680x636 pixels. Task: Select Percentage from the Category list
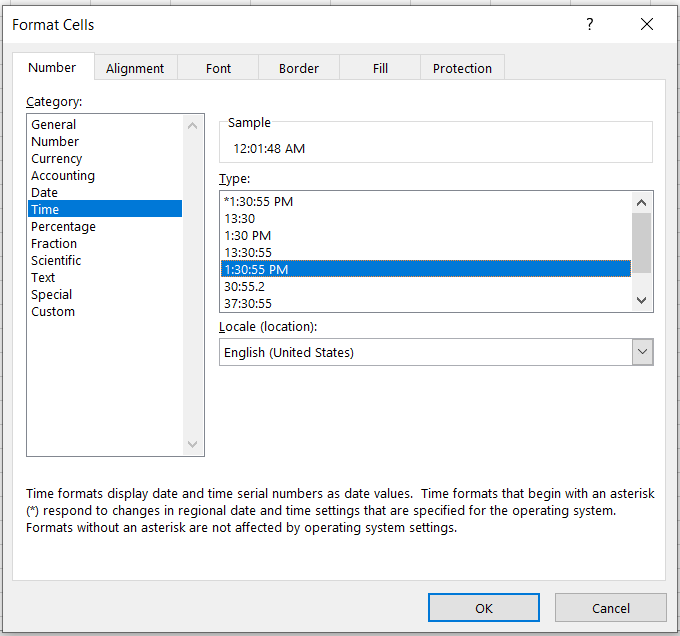63,226
